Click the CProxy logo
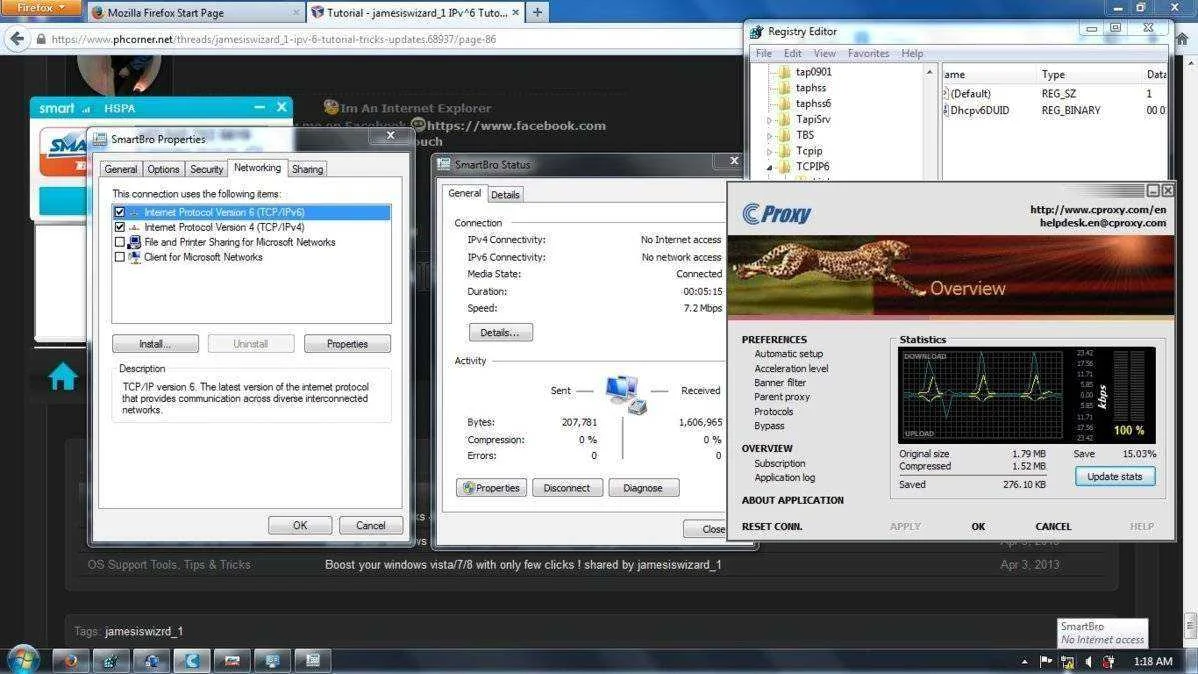Screen dimensions: 1198x674 point(776,214)
